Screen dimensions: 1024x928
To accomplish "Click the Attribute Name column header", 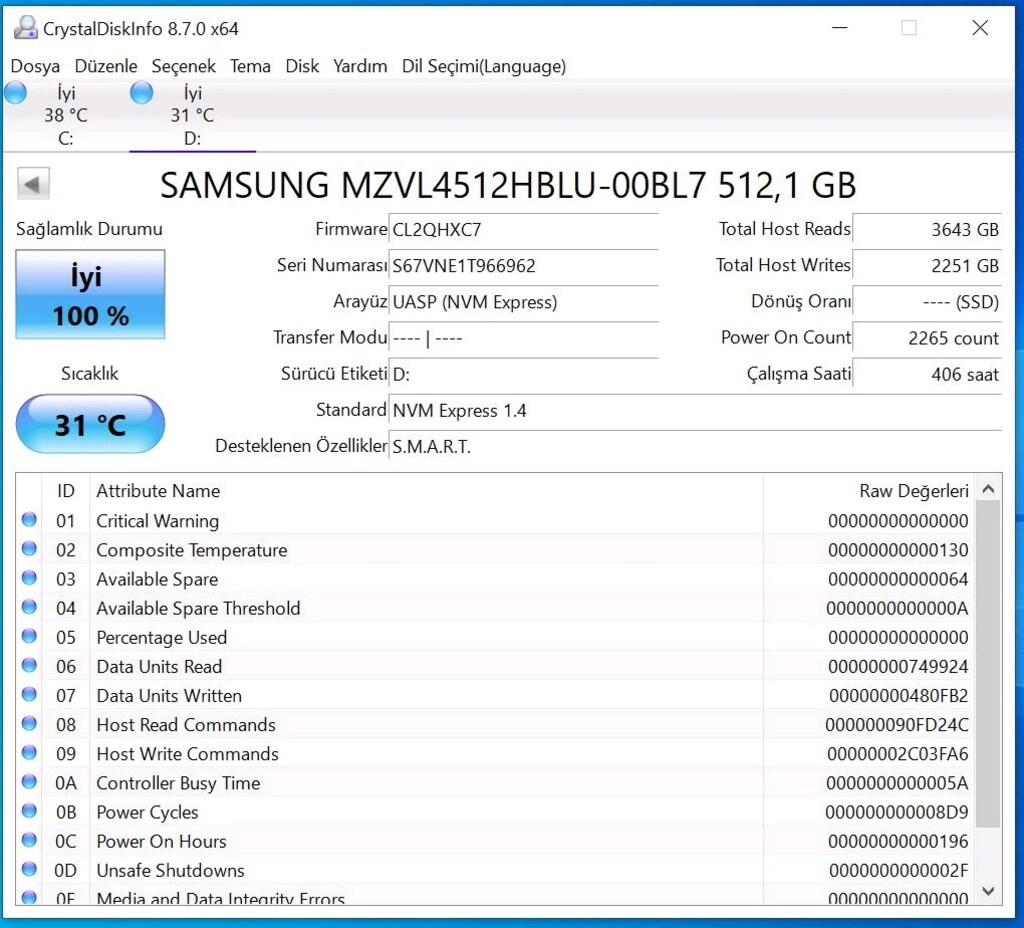I will click(x=426, y=491).
